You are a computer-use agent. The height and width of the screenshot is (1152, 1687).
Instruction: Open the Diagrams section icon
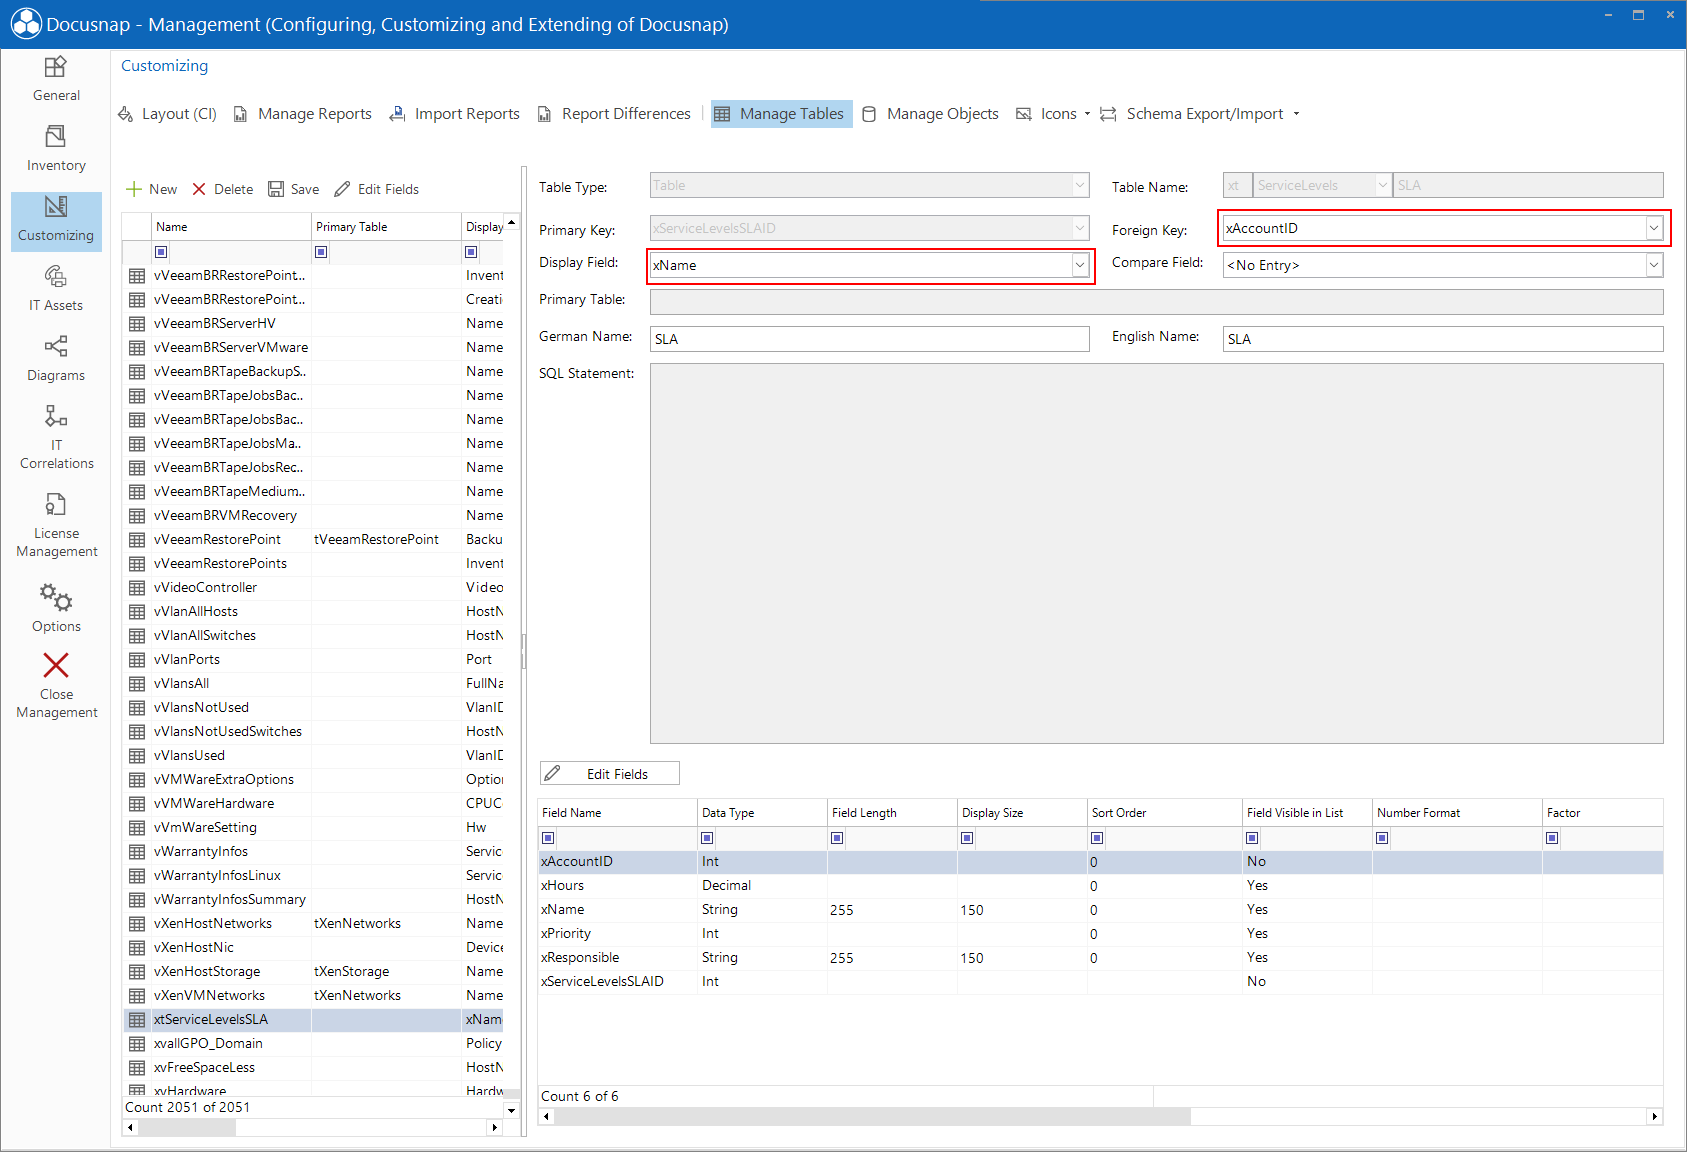point(56,346)
